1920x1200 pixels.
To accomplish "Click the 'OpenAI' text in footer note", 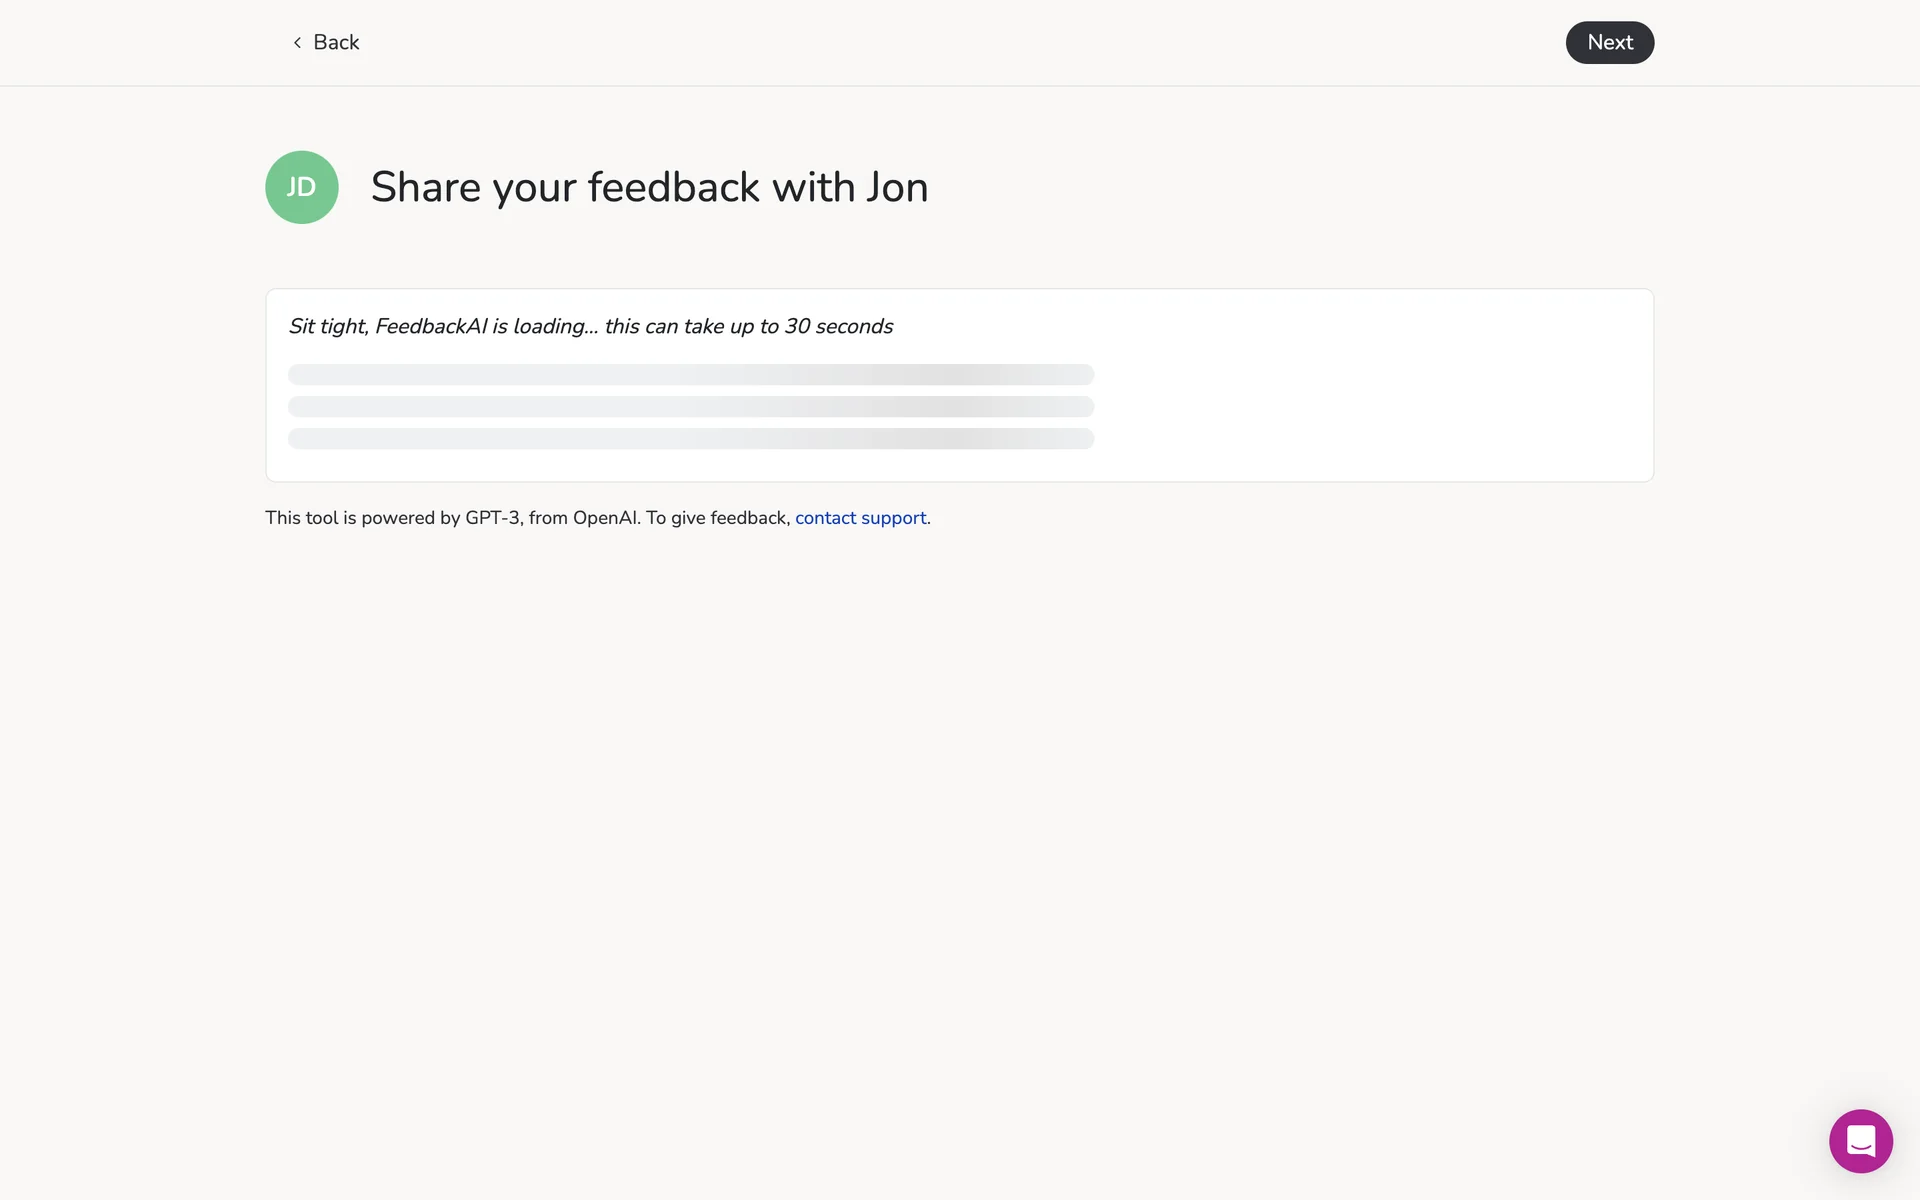I will [606, 518].
